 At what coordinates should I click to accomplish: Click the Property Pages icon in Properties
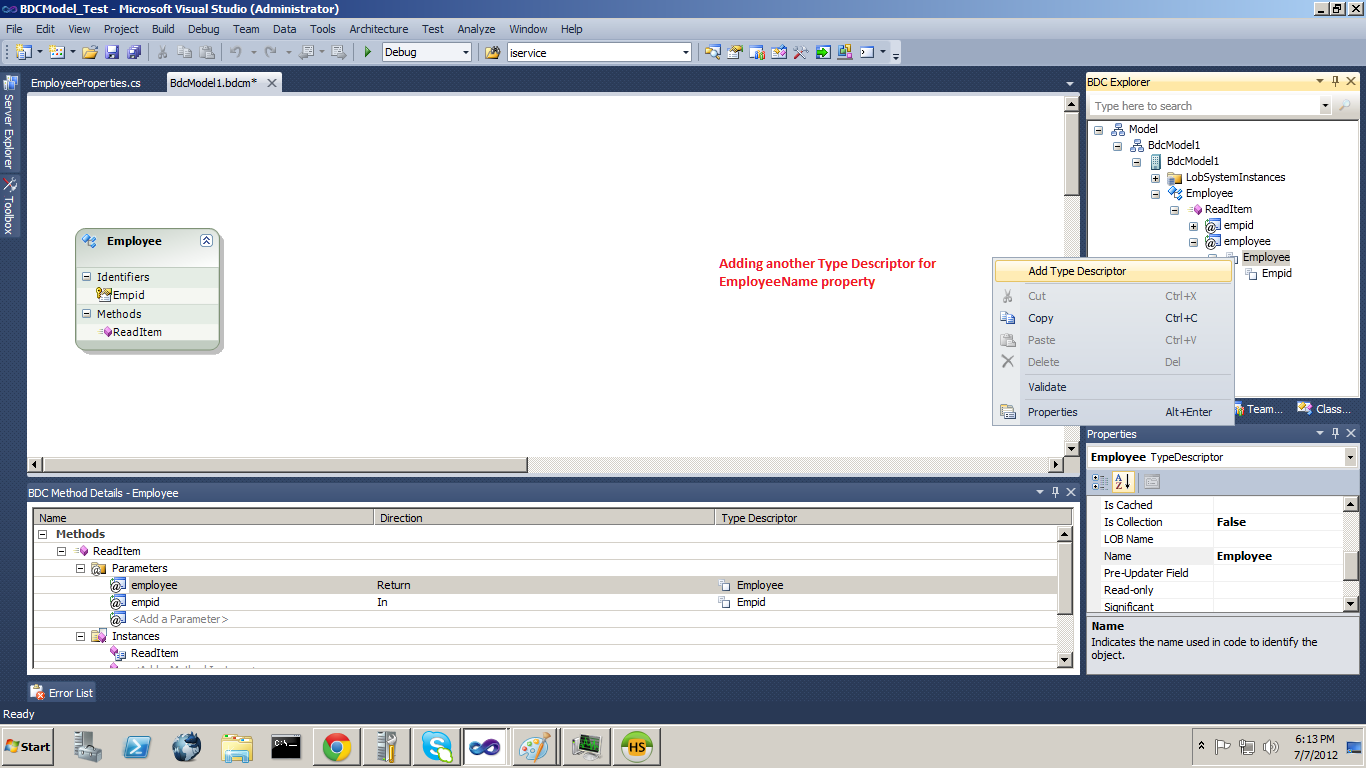point(1151,482)
